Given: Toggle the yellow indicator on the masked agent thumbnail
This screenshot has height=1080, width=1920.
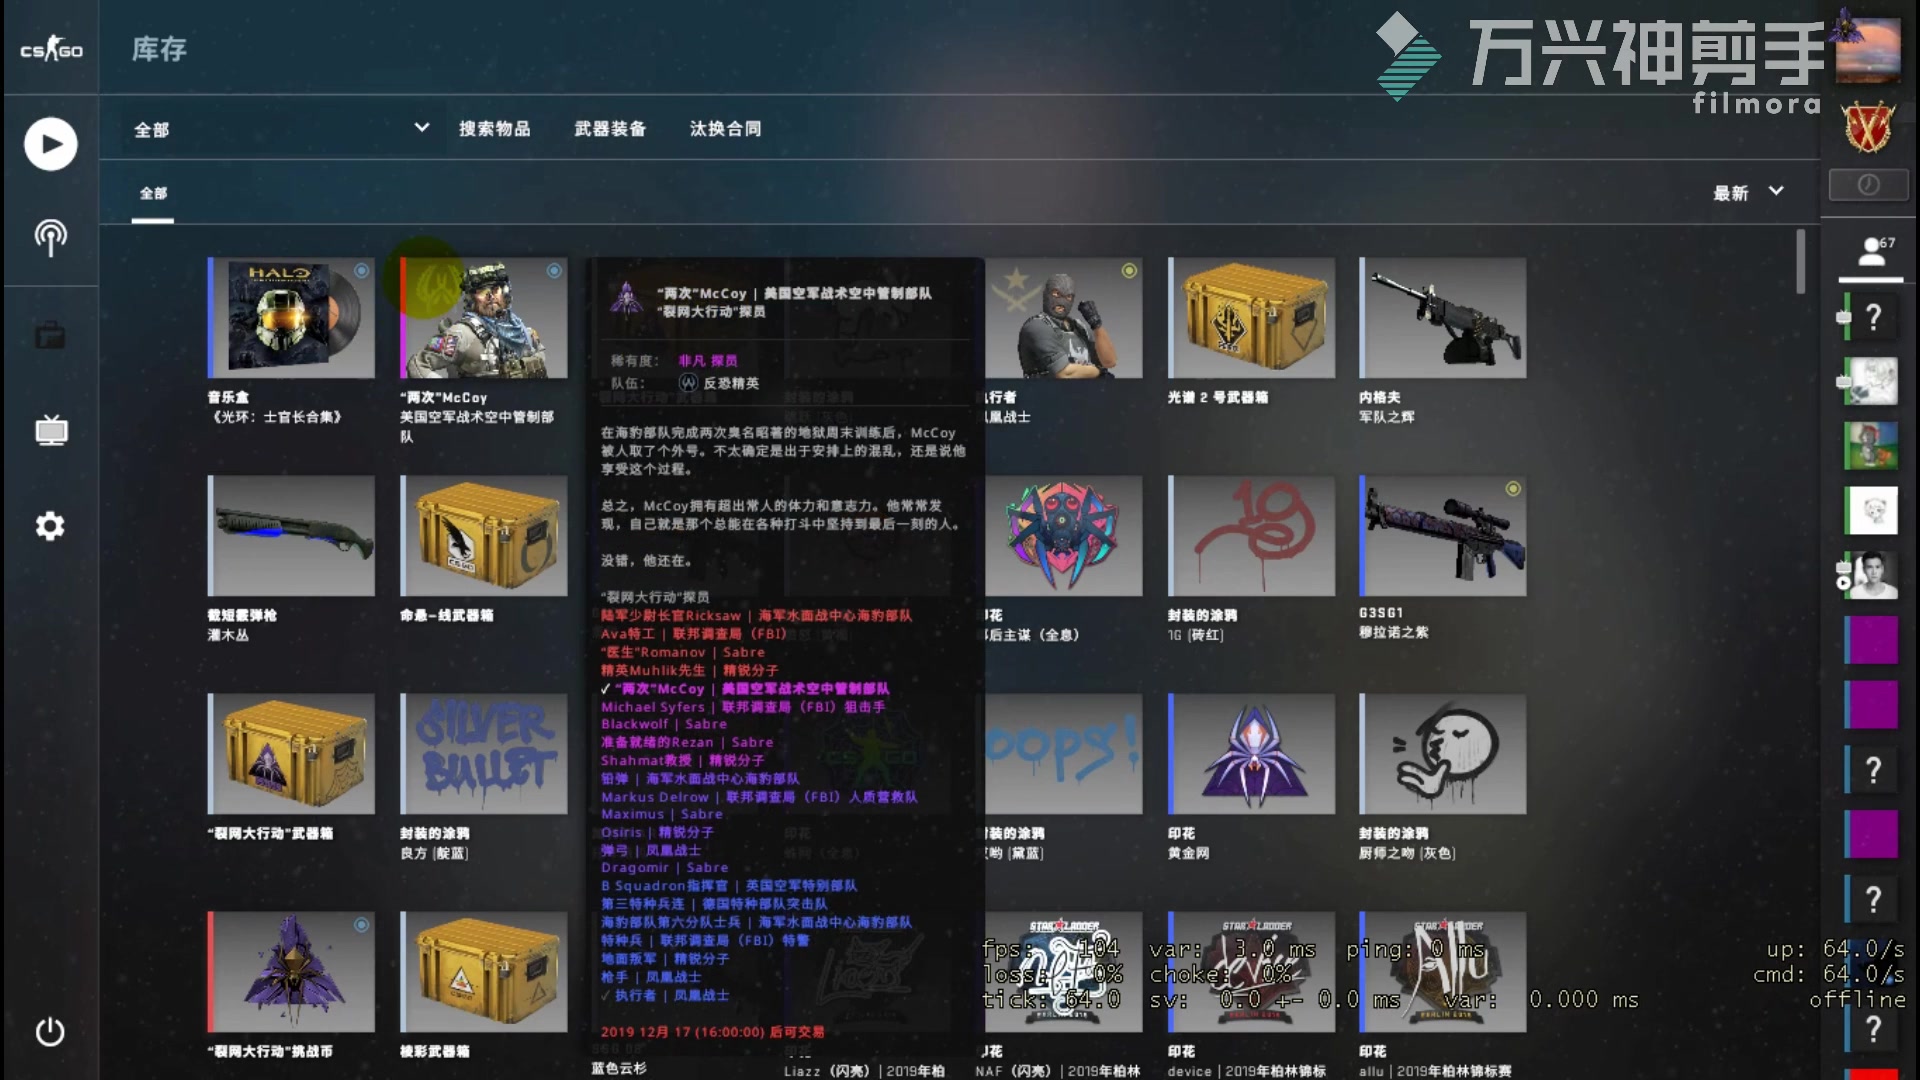Looking at the screenshot, I should point(1129,269).
